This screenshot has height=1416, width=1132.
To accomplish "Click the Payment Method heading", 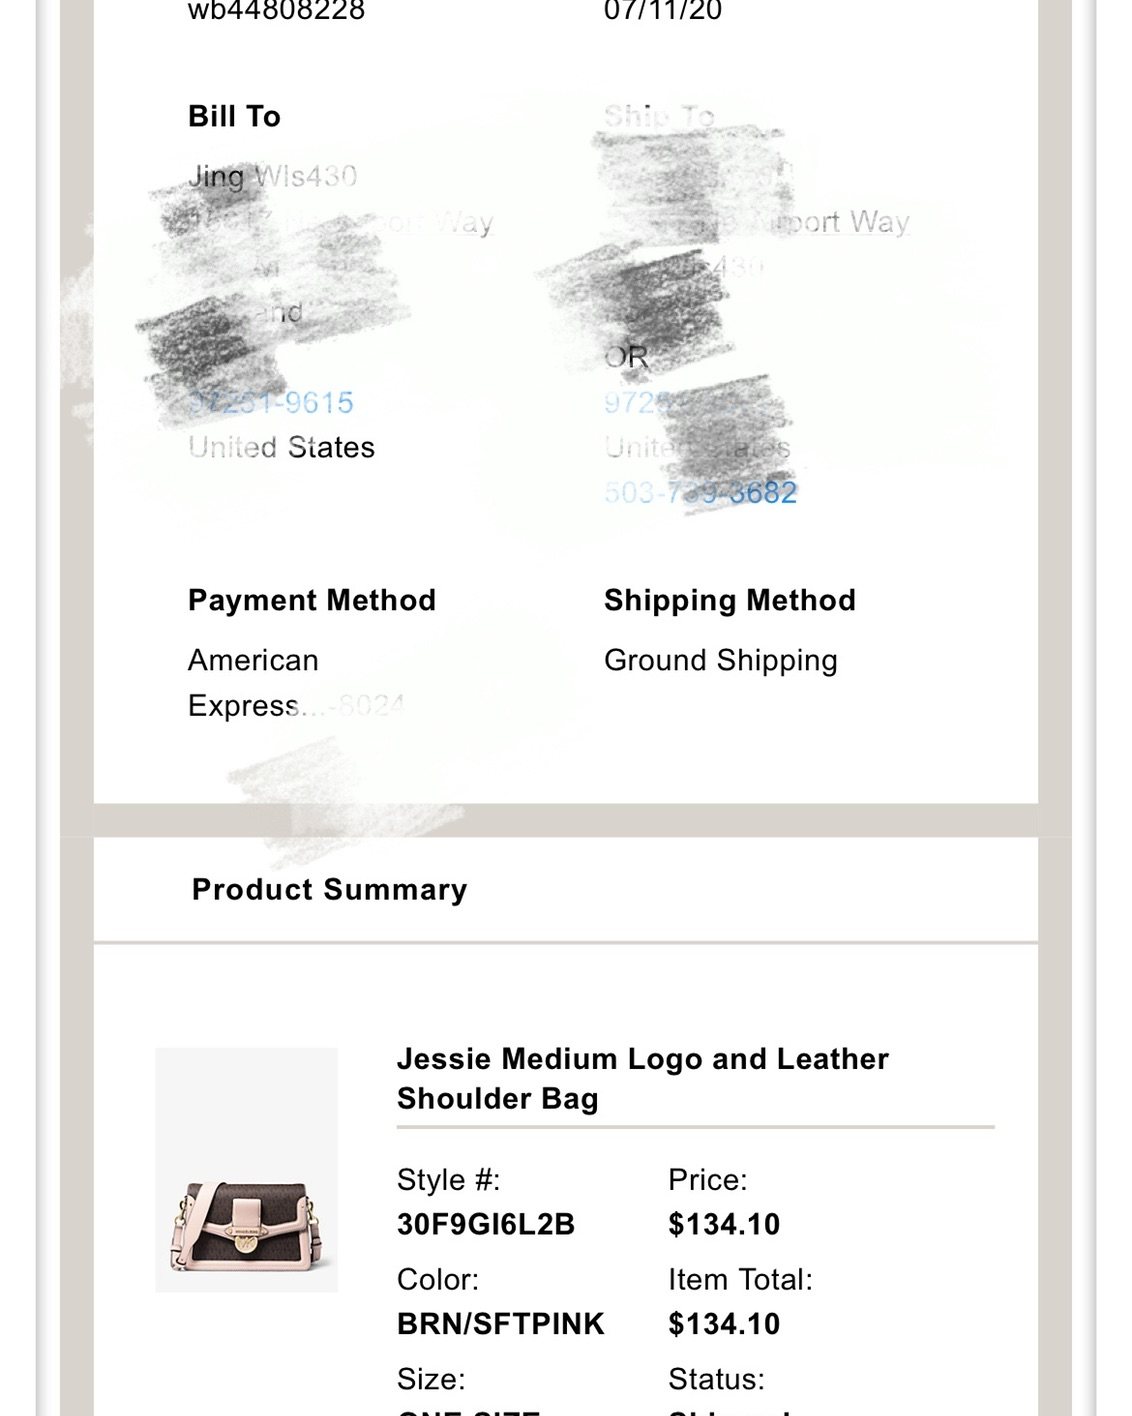I will 312,600.
